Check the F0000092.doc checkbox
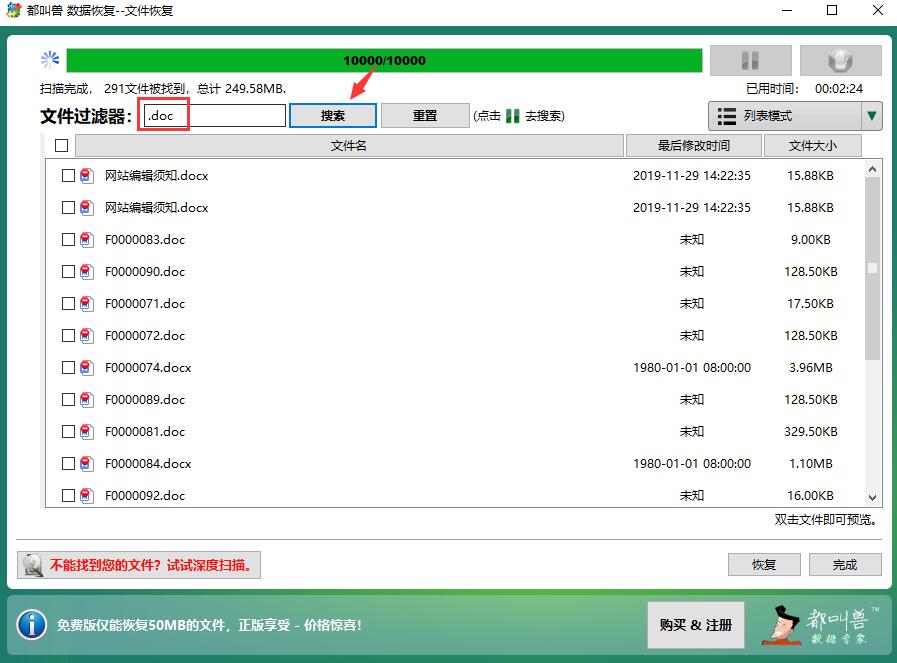Screen dimensions: 897x663 (x=68, y=495)
